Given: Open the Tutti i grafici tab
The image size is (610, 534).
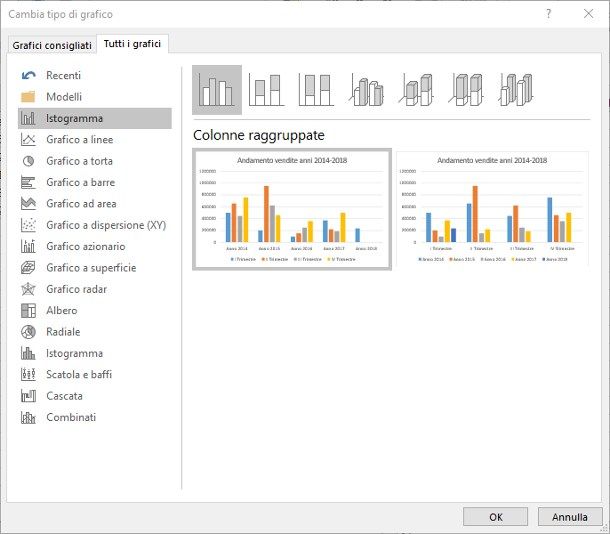Looking at the screenshot, I should [x=132, y=44].
